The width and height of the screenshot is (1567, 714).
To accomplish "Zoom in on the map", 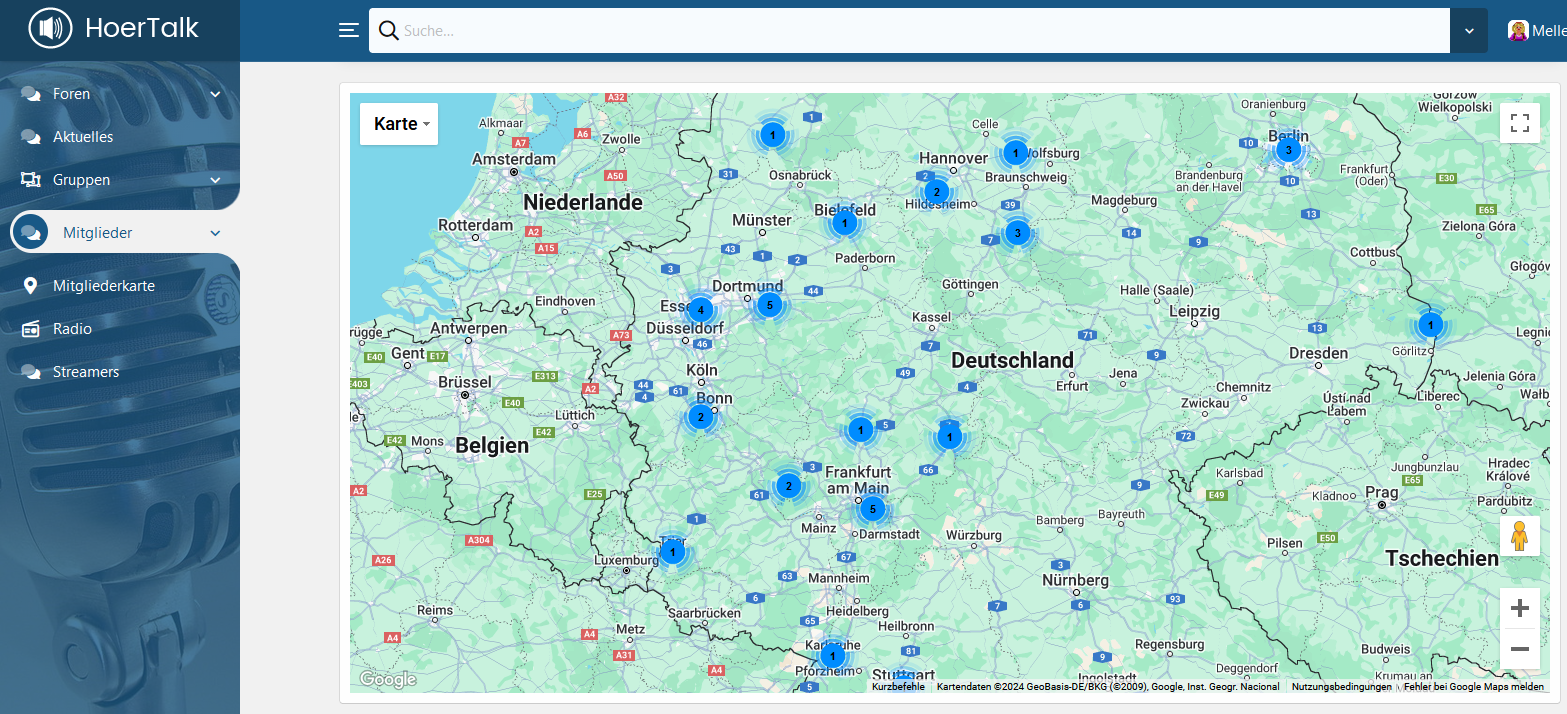I will pyautogui.click(x=1519, y=608).
